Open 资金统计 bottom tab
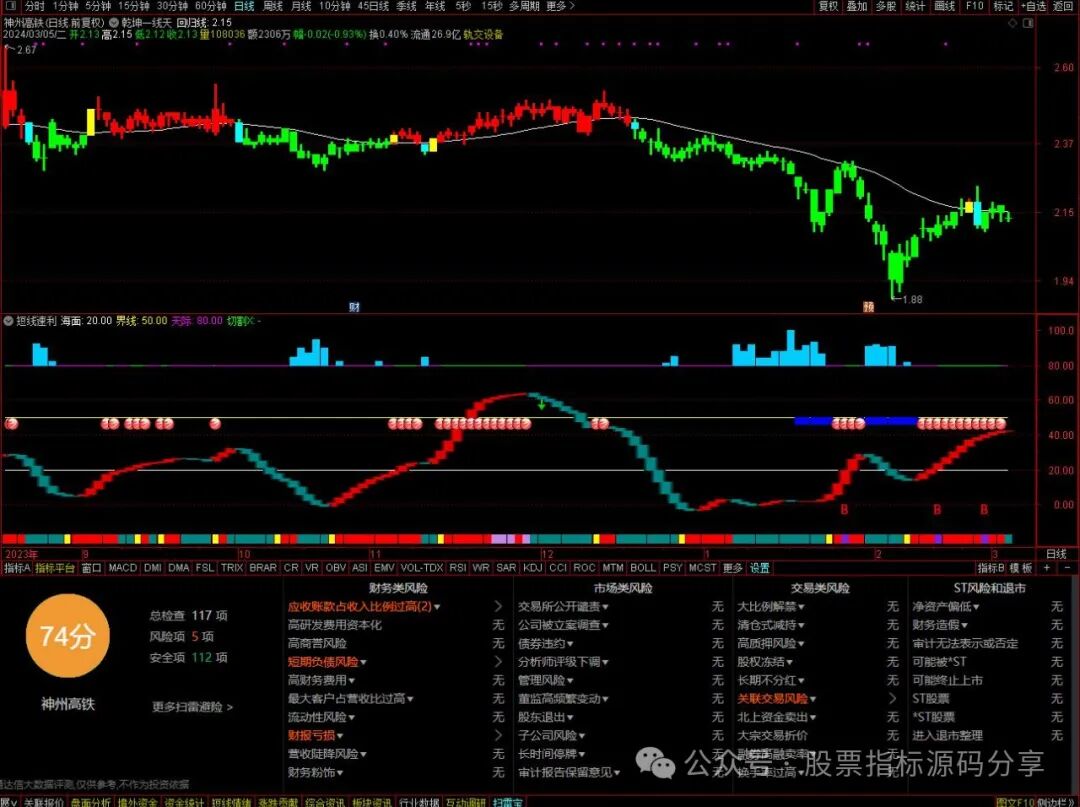The height and width of the screenshot is (807, 1080). pos(184,802)
